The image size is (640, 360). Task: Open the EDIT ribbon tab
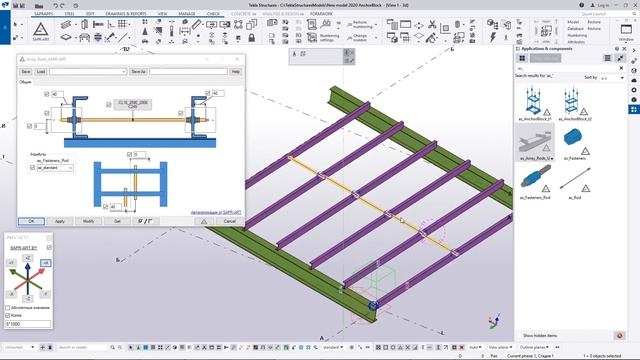[x=90, y=14]
